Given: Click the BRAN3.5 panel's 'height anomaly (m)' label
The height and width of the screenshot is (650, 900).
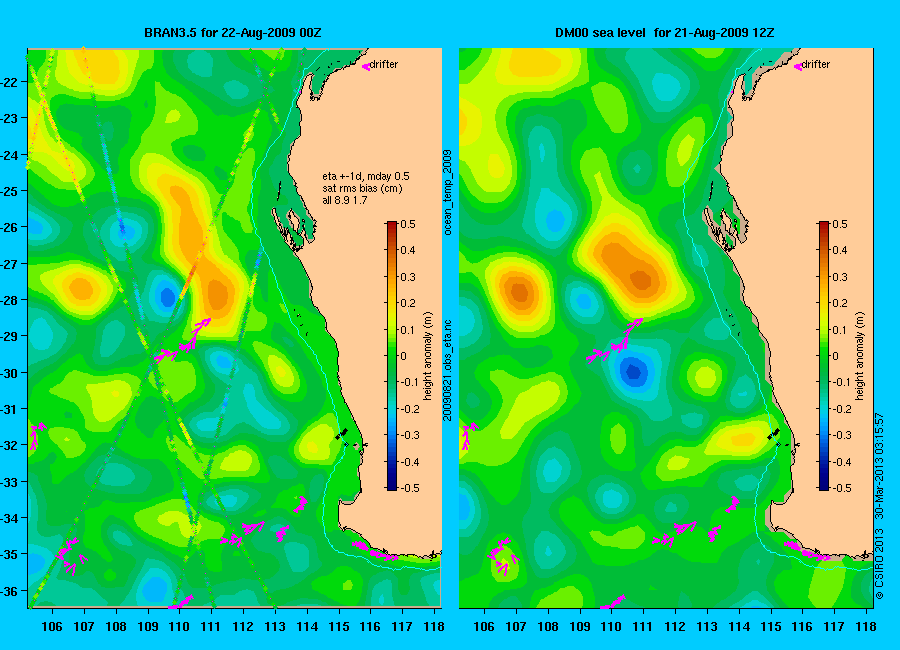Looking at the screenshot, I should pyautogui.click(x=428, y=357).
